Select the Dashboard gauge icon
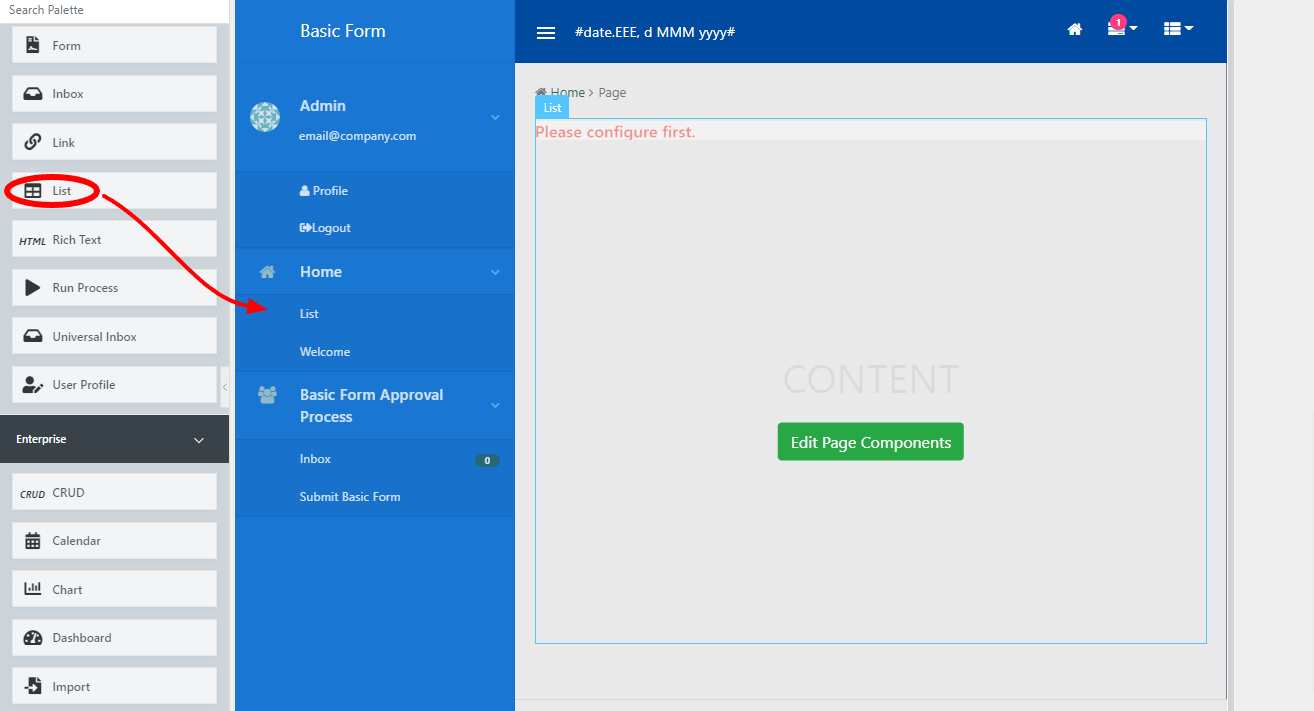 33,638
